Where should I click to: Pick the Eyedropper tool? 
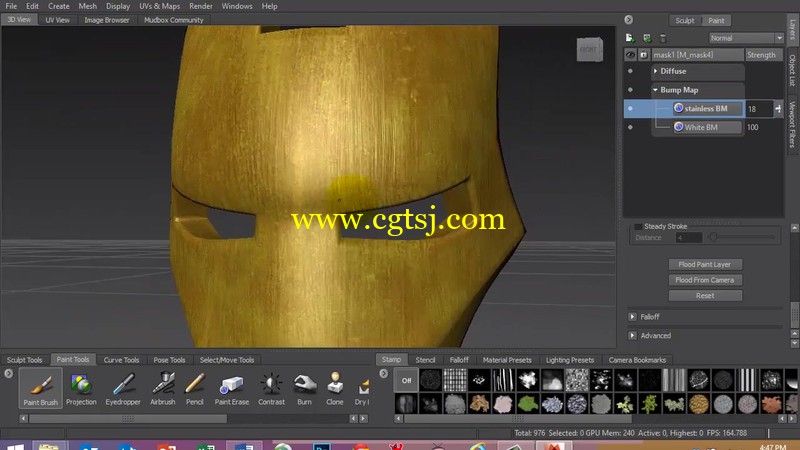tap(123, 388)
